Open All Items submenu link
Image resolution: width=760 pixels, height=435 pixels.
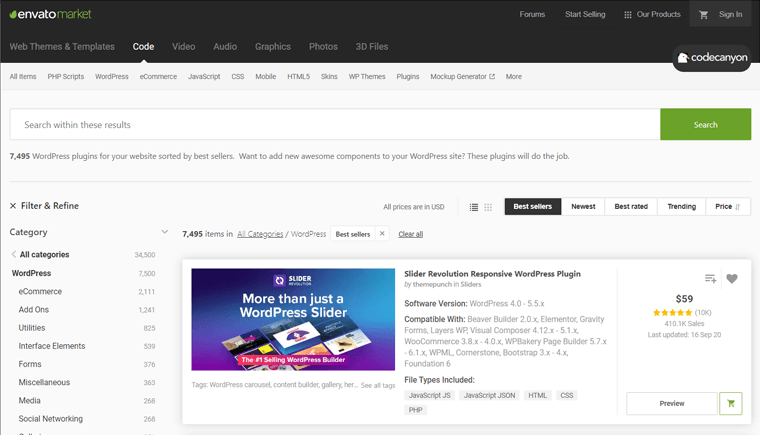click(23, 77)
